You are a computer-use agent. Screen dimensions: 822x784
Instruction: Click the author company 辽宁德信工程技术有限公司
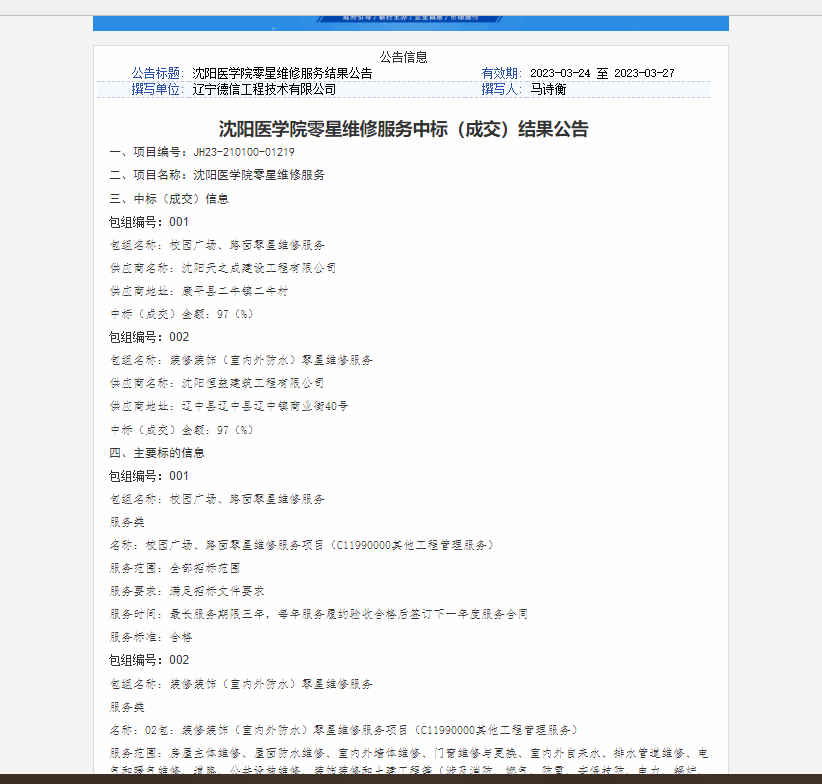click(x=264, y=89)
